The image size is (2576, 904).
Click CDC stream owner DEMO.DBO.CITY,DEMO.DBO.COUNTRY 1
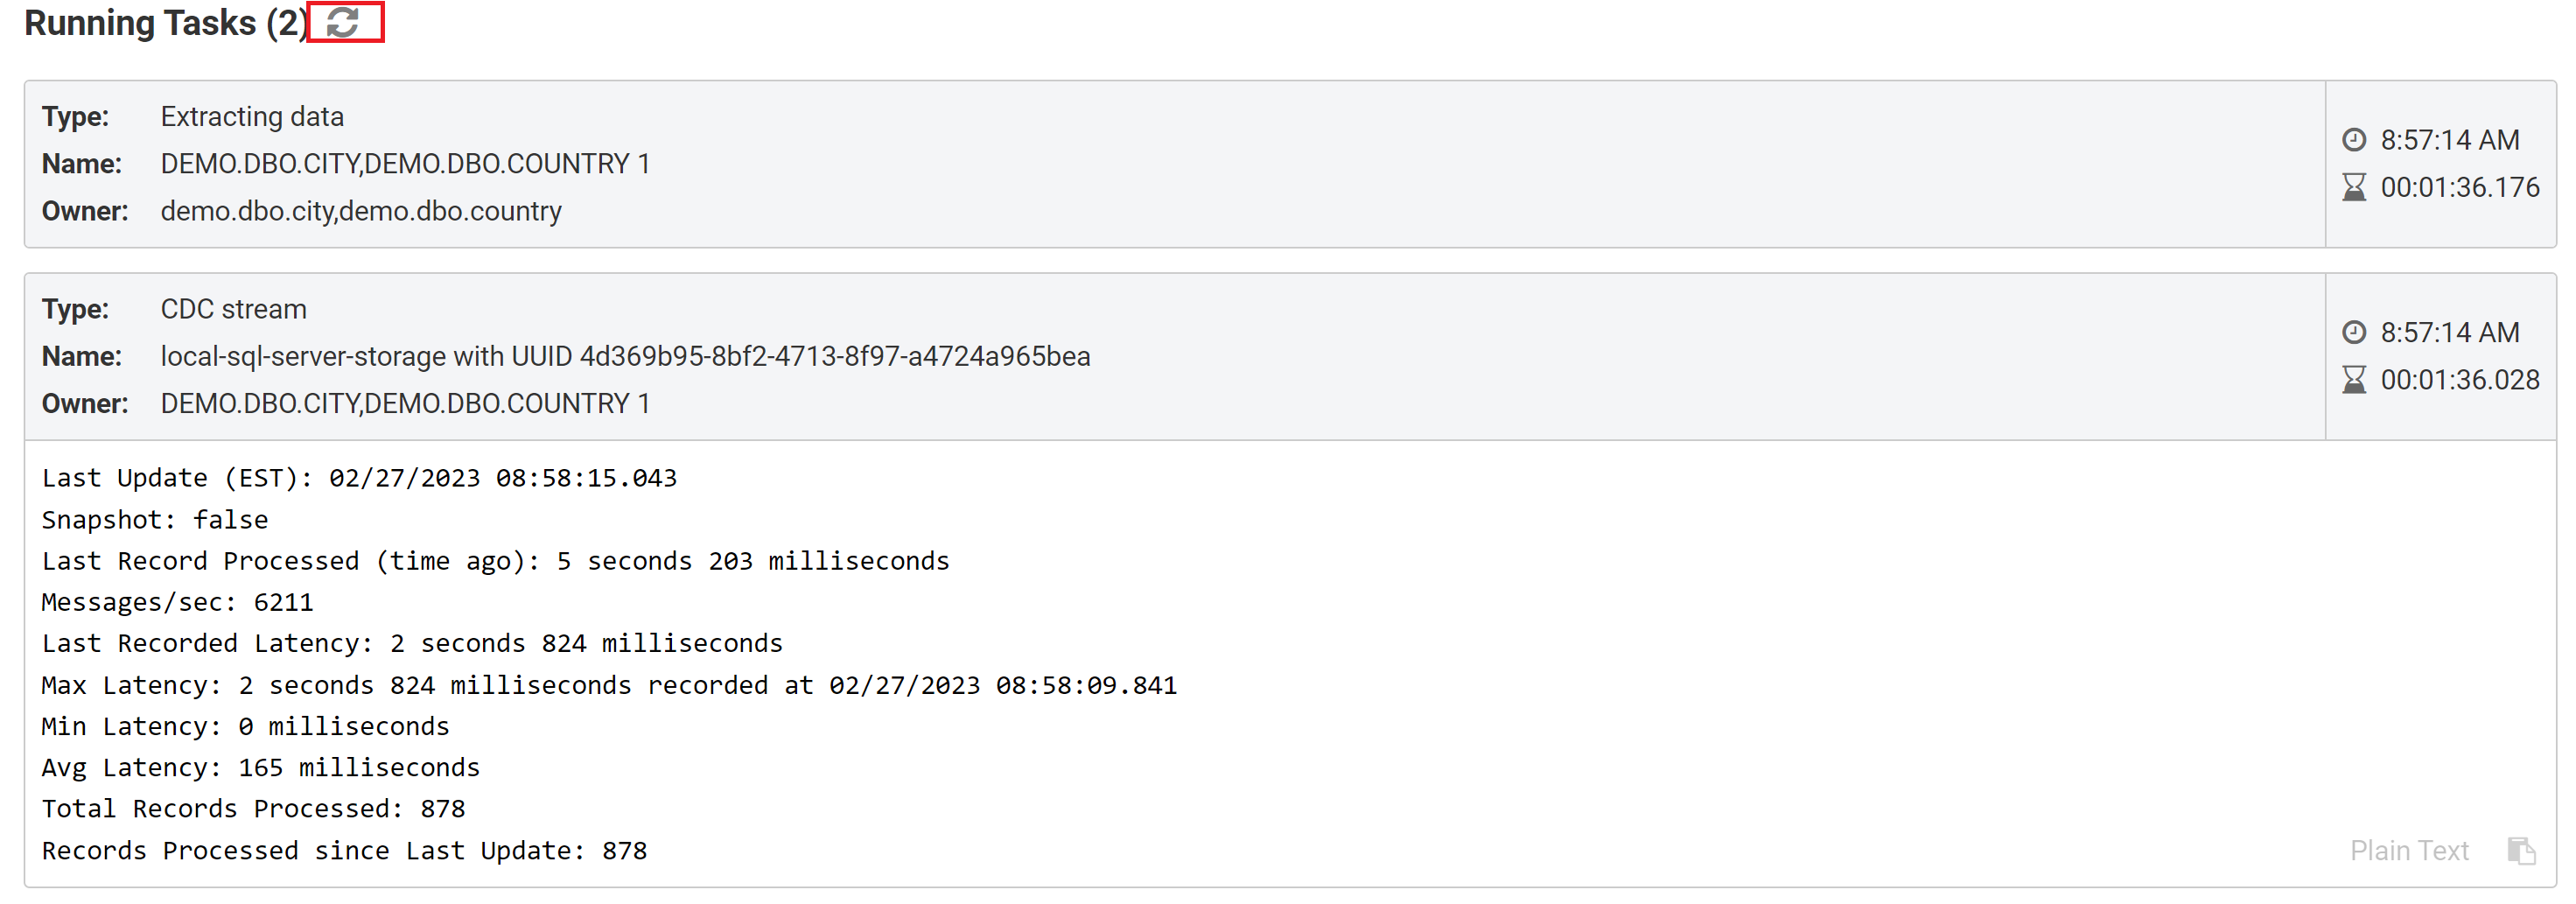pyautogui.click(x=405, y=403)
